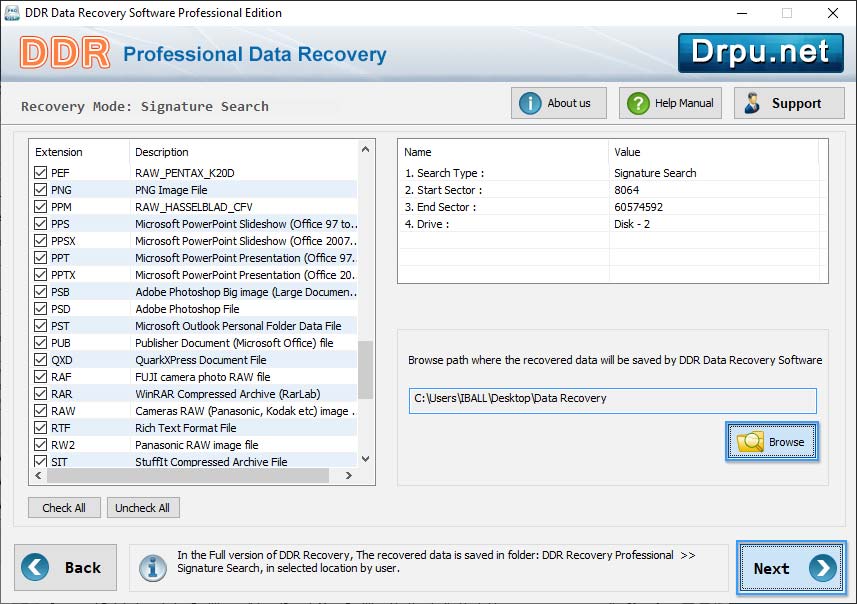This screenshot has width=857, height=604.
Task: Click the horizontal scroll left arrow
Action: point(38,476)
